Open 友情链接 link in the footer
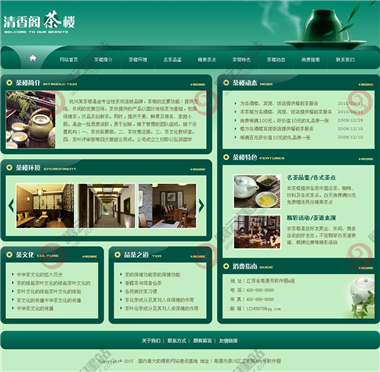Screen dimensions: 380x372 tap(228, 341)
